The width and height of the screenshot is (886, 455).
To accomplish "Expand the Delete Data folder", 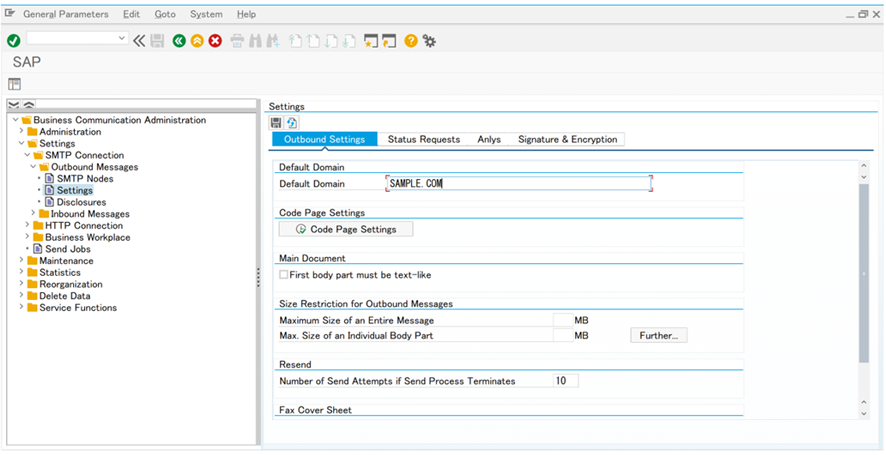I will coord(21,296).
